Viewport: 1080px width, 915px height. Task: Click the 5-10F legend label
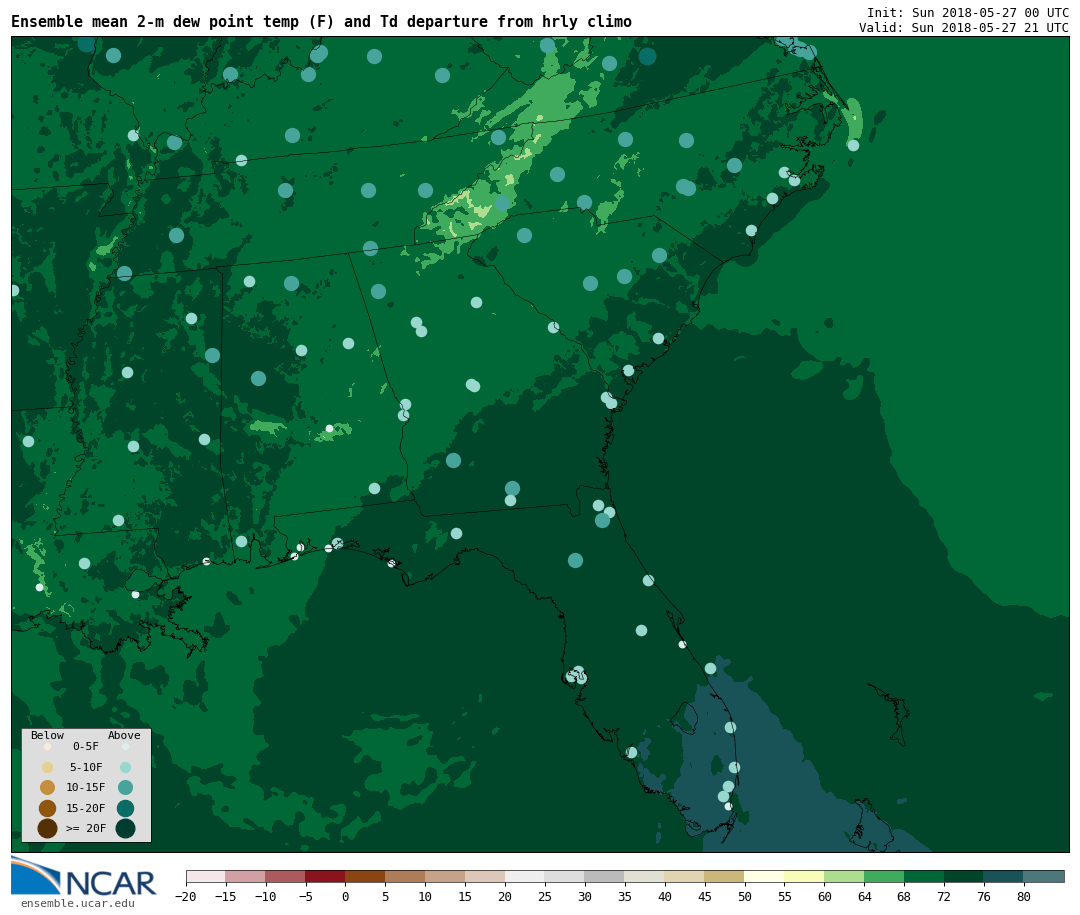(86, 767)
